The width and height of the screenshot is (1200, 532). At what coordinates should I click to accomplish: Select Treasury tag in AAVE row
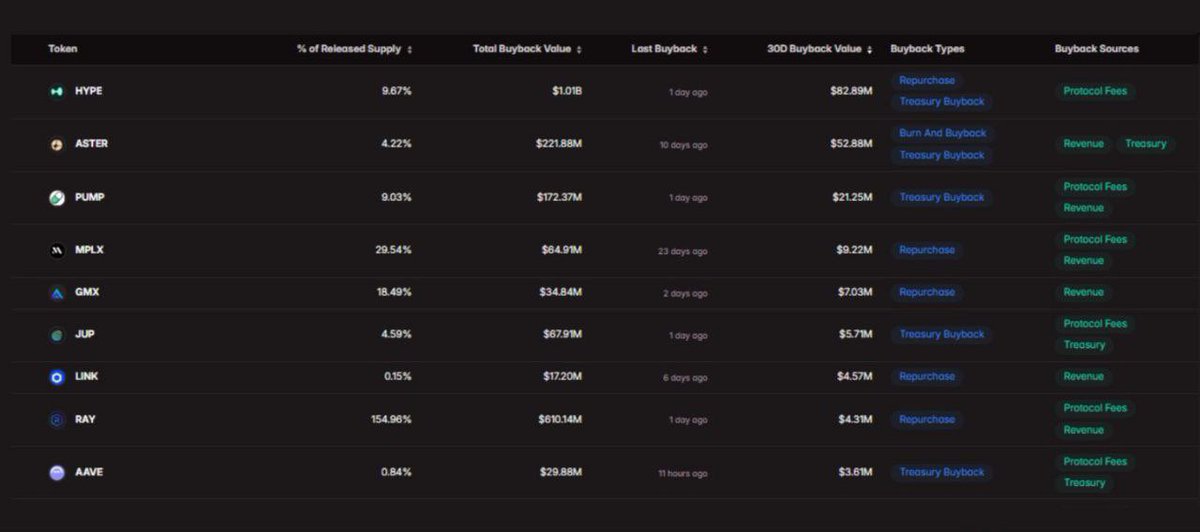1084,483
